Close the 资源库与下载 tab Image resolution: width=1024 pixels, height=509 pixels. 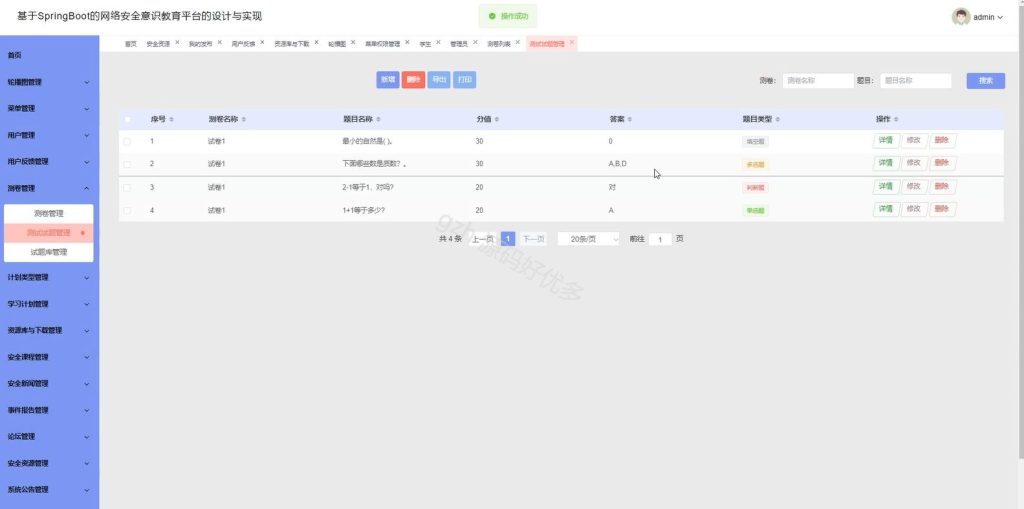(316, 42)
